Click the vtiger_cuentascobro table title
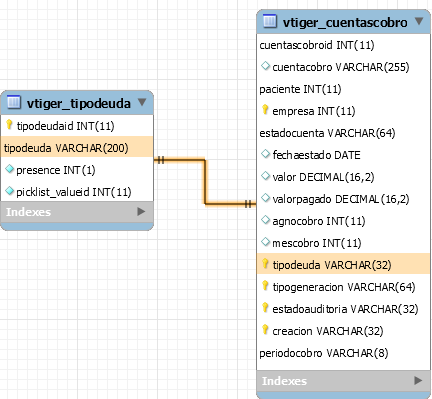Screen dimensions: 432x399 pyautogui.click(x=345, y=22)
